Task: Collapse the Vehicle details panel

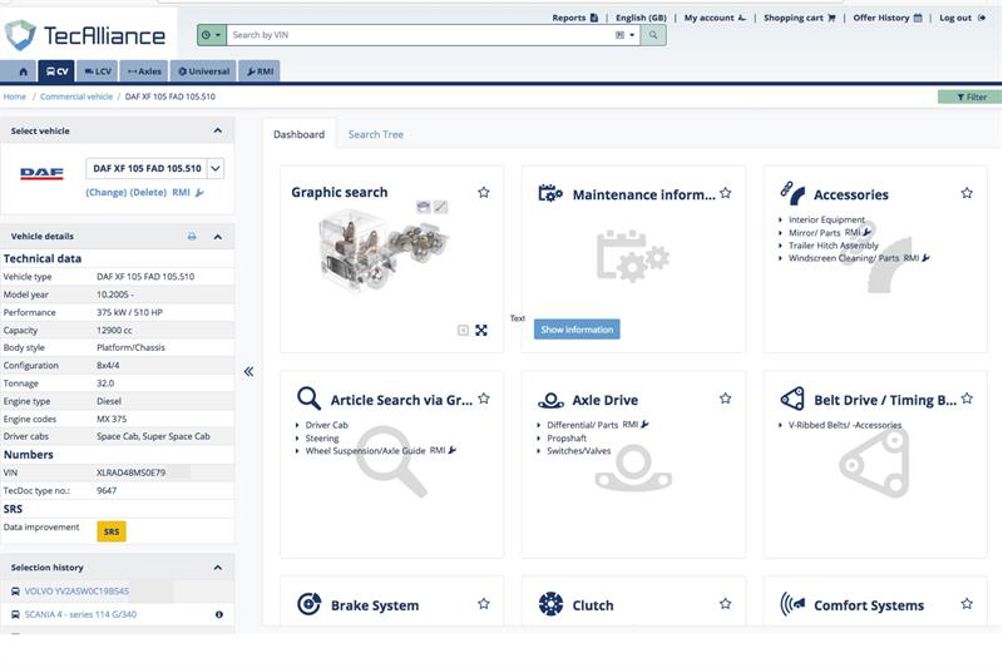Action: click(218, 237)
